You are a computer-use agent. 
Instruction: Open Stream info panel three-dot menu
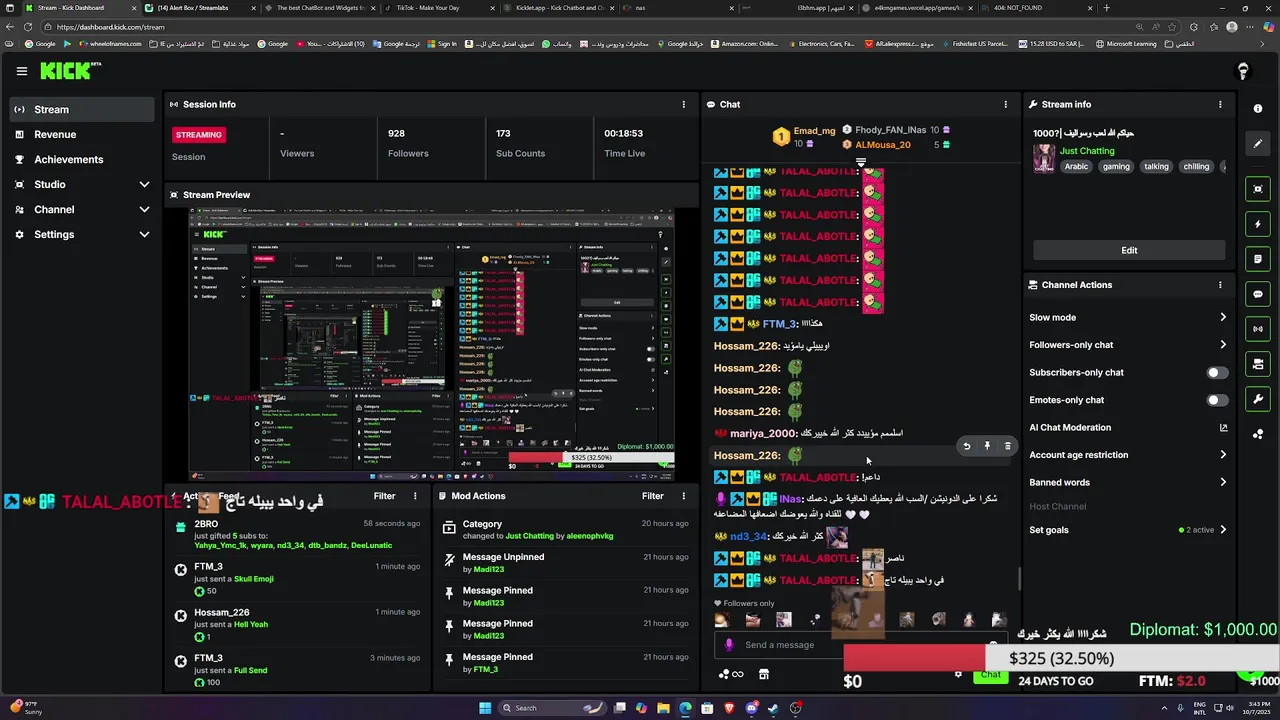(x=1220, y=104)
